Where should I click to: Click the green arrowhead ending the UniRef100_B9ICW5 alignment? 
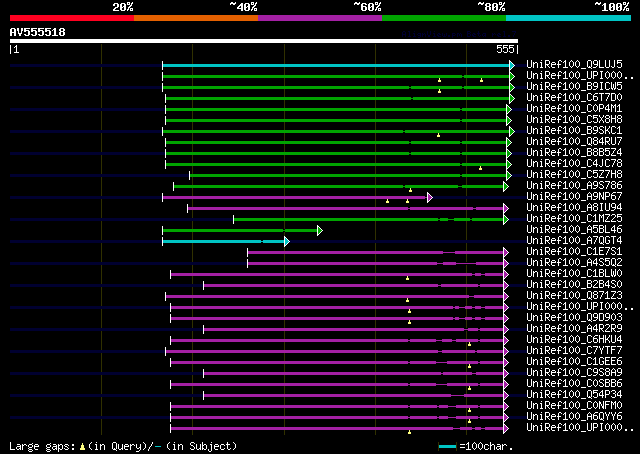[x=512, y=87]
